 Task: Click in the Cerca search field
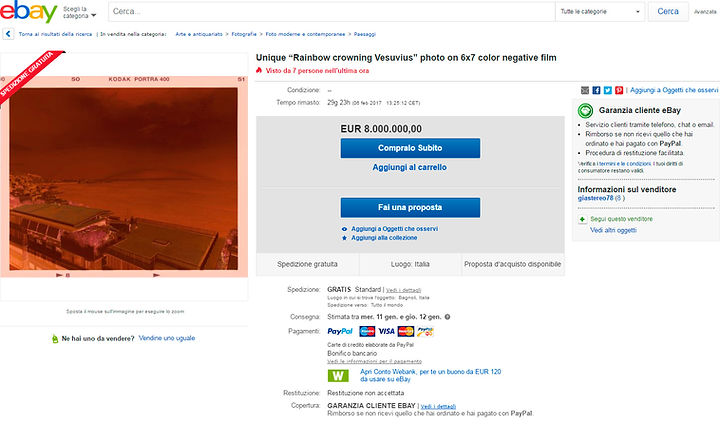(x=332, y=11)
